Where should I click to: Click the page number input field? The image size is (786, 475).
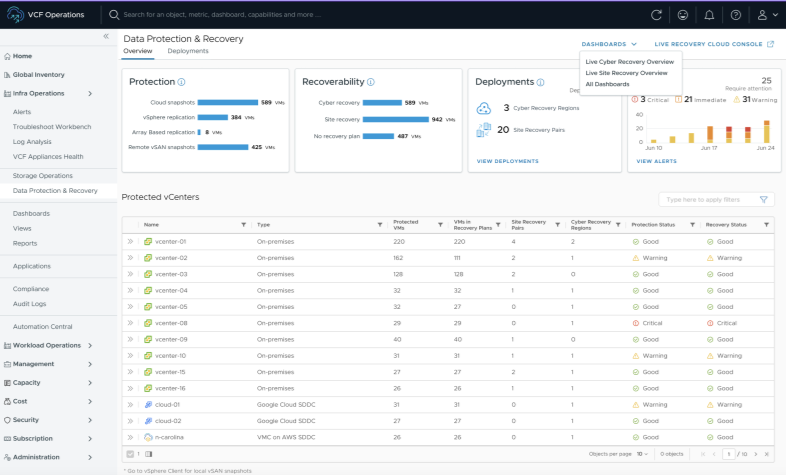click(x=728, y=454)
